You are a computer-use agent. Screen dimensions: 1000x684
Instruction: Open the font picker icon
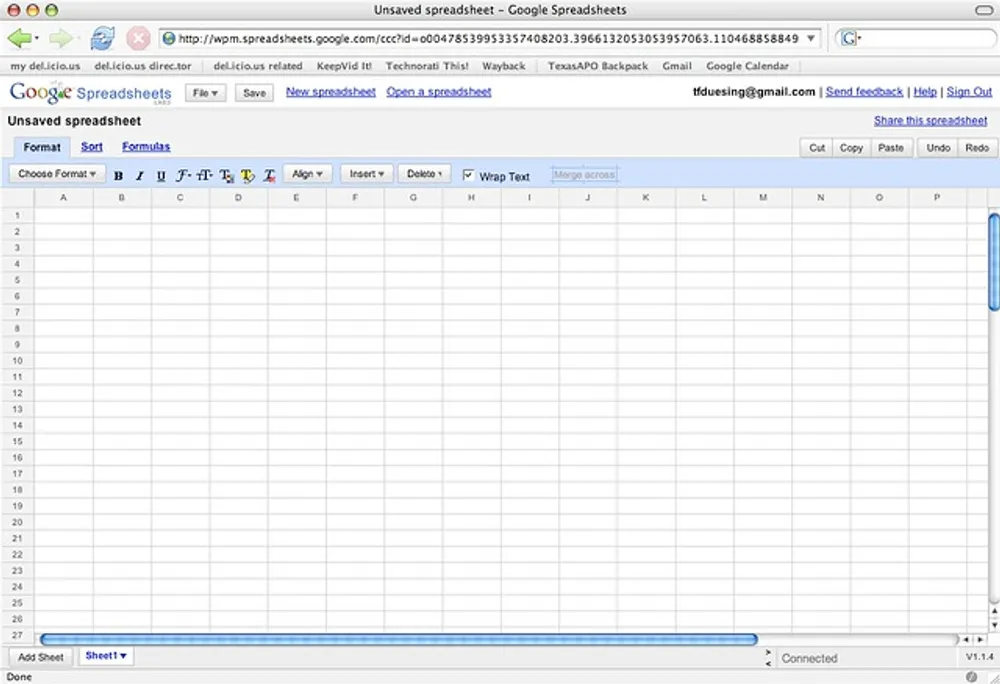(x=182, y=175)
